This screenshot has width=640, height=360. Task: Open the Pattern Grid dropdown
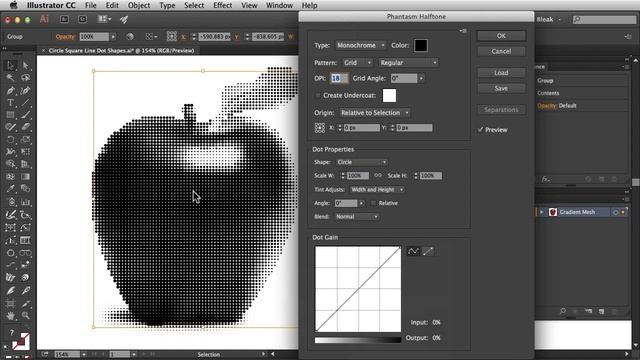[x=357, y=62]
